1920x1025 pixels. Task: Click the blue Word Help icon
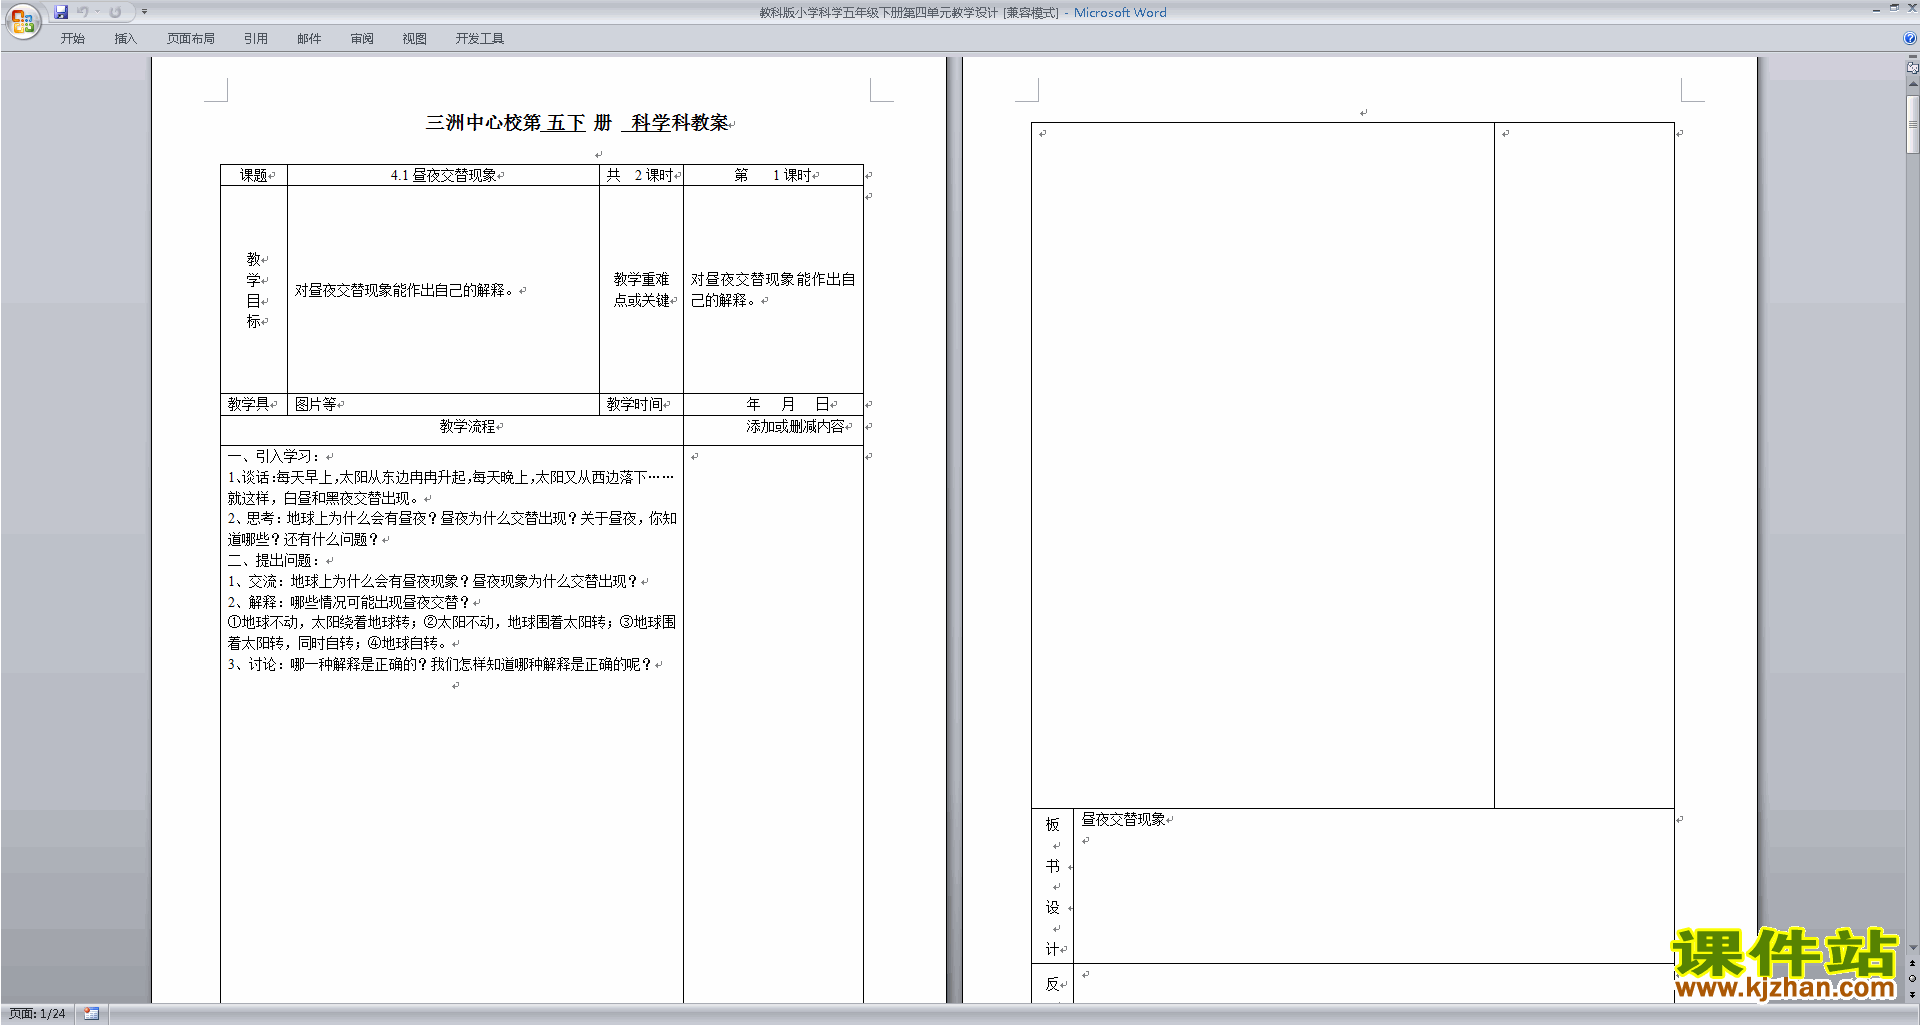(x=1910, y=39)
